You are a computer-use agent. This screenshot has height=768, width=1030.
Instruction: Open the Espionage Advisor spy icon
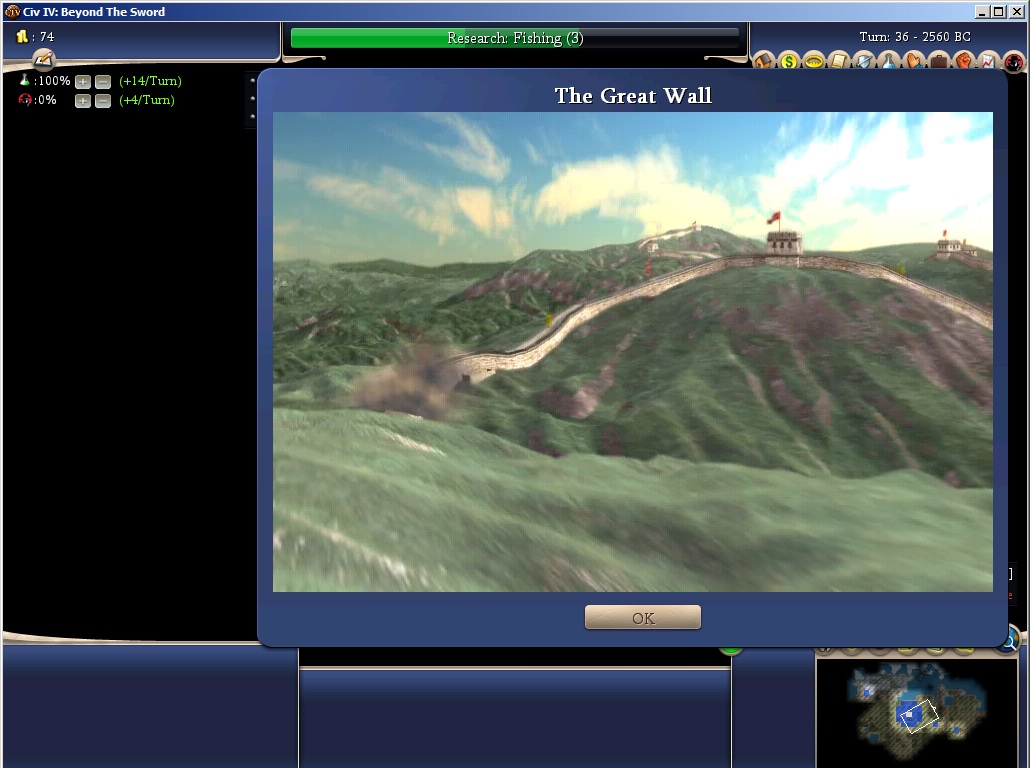pyautogui.click(x=1014, y=62)
